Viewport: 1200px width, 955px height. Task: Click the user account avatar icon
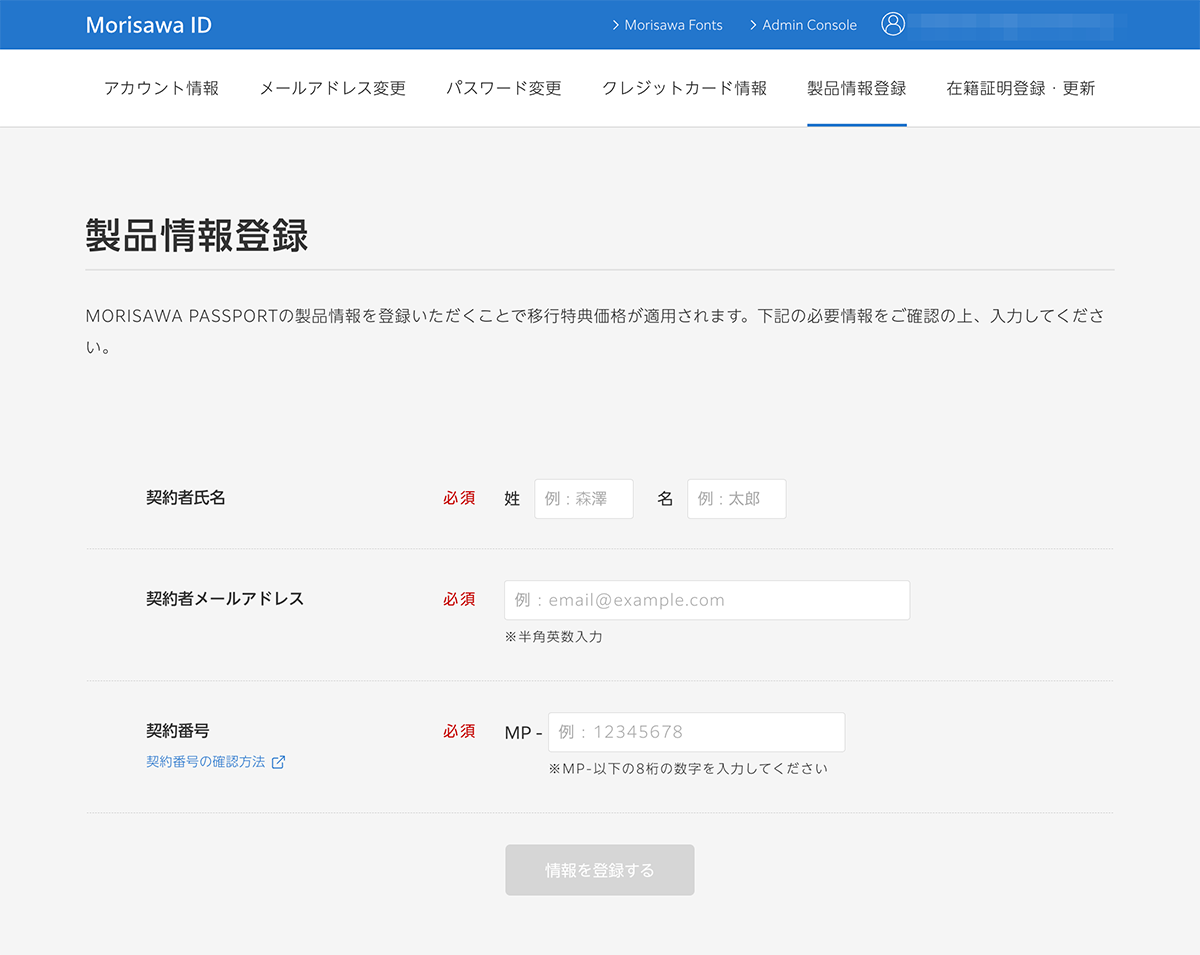coord(893,24)
